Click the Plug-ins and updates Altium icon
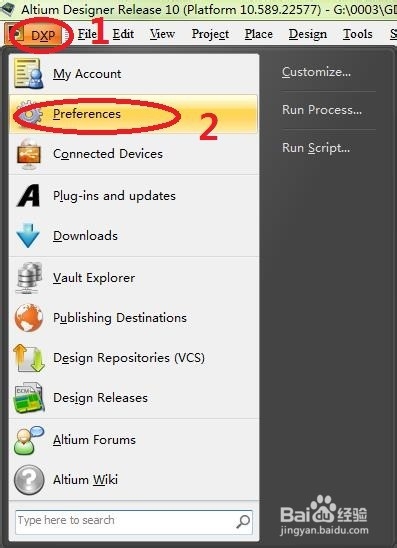This screenshot has width=397, height=548. pyautogui.click(x=29, y=195)
